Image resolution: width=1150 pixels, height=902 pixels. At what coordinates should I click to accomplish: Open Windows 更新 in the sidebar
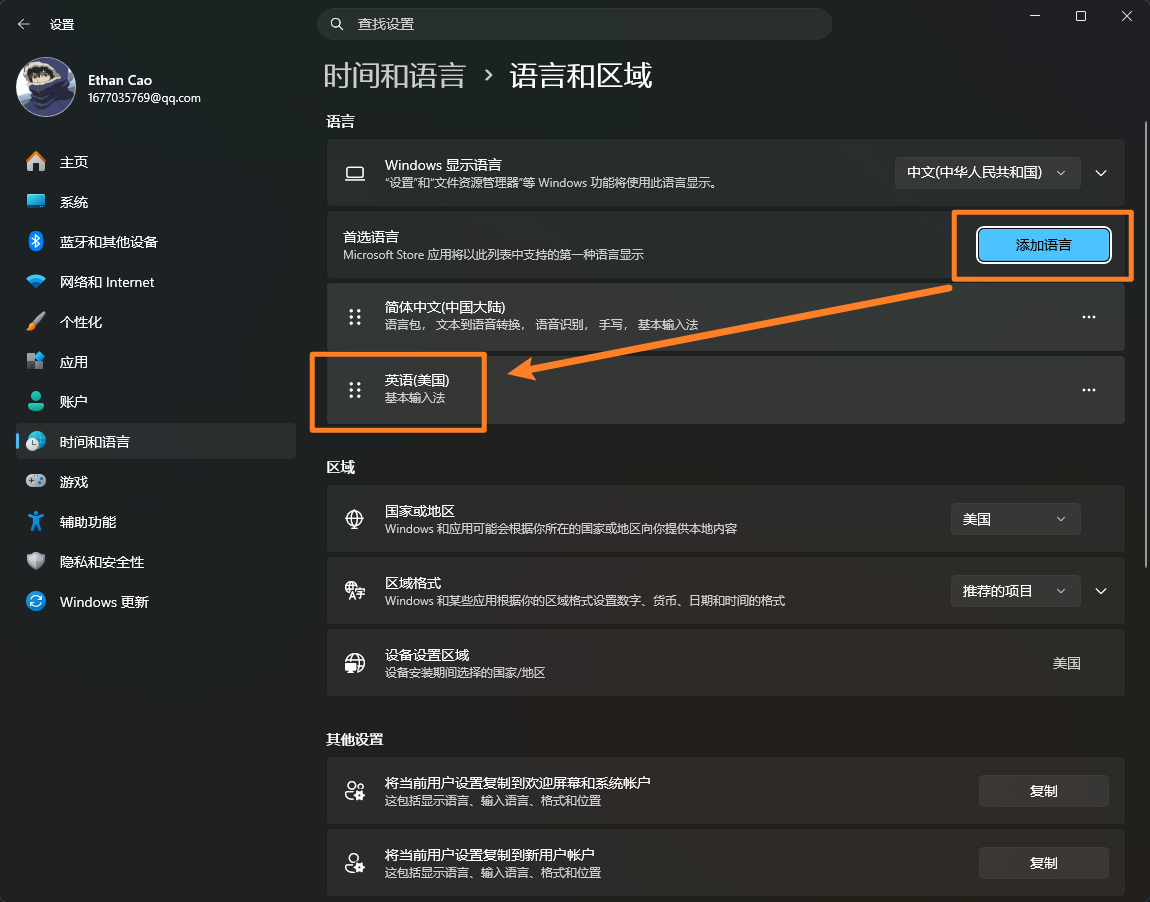tap(155, 601)
